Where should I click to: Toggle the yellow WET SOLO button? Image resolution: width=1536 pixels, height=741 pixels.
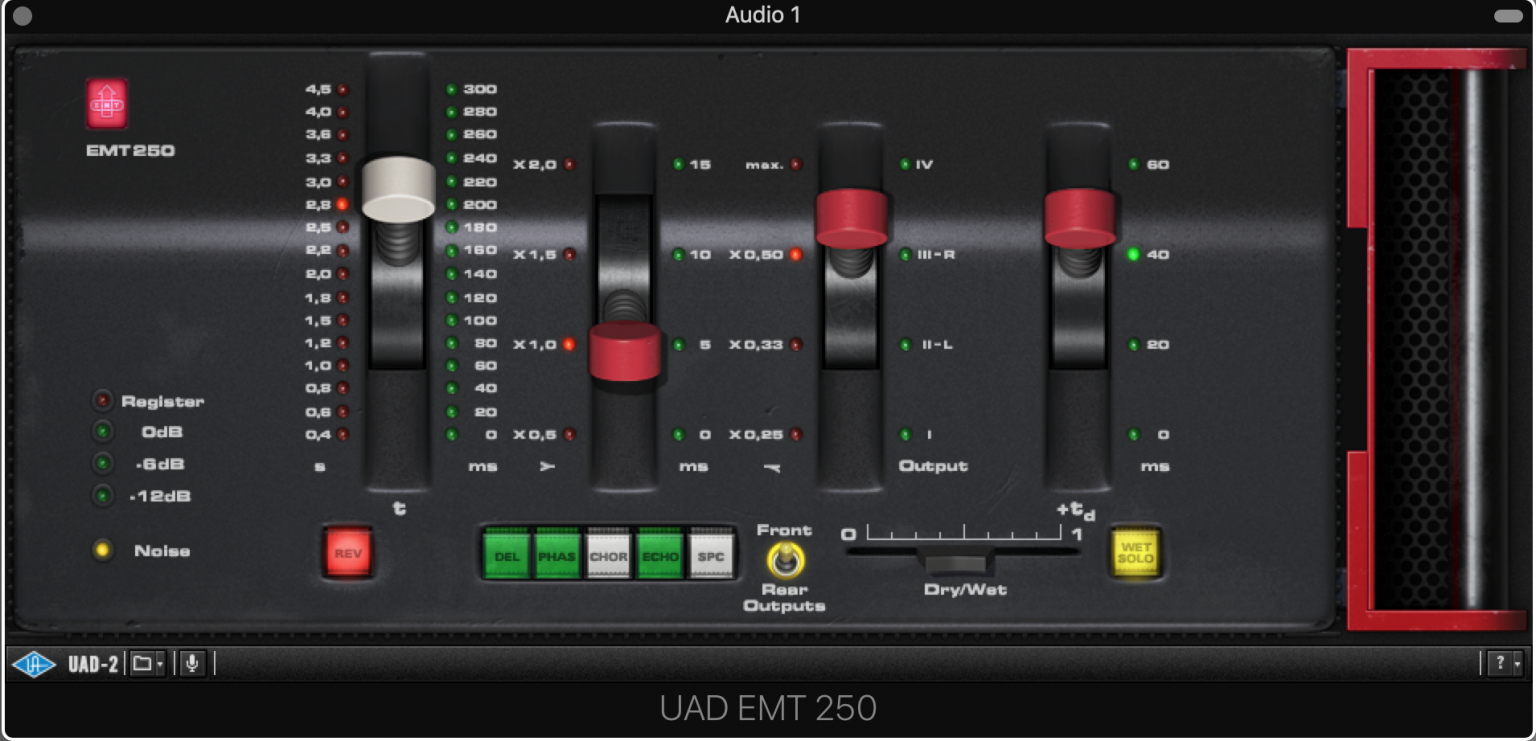click(1135, 553)
